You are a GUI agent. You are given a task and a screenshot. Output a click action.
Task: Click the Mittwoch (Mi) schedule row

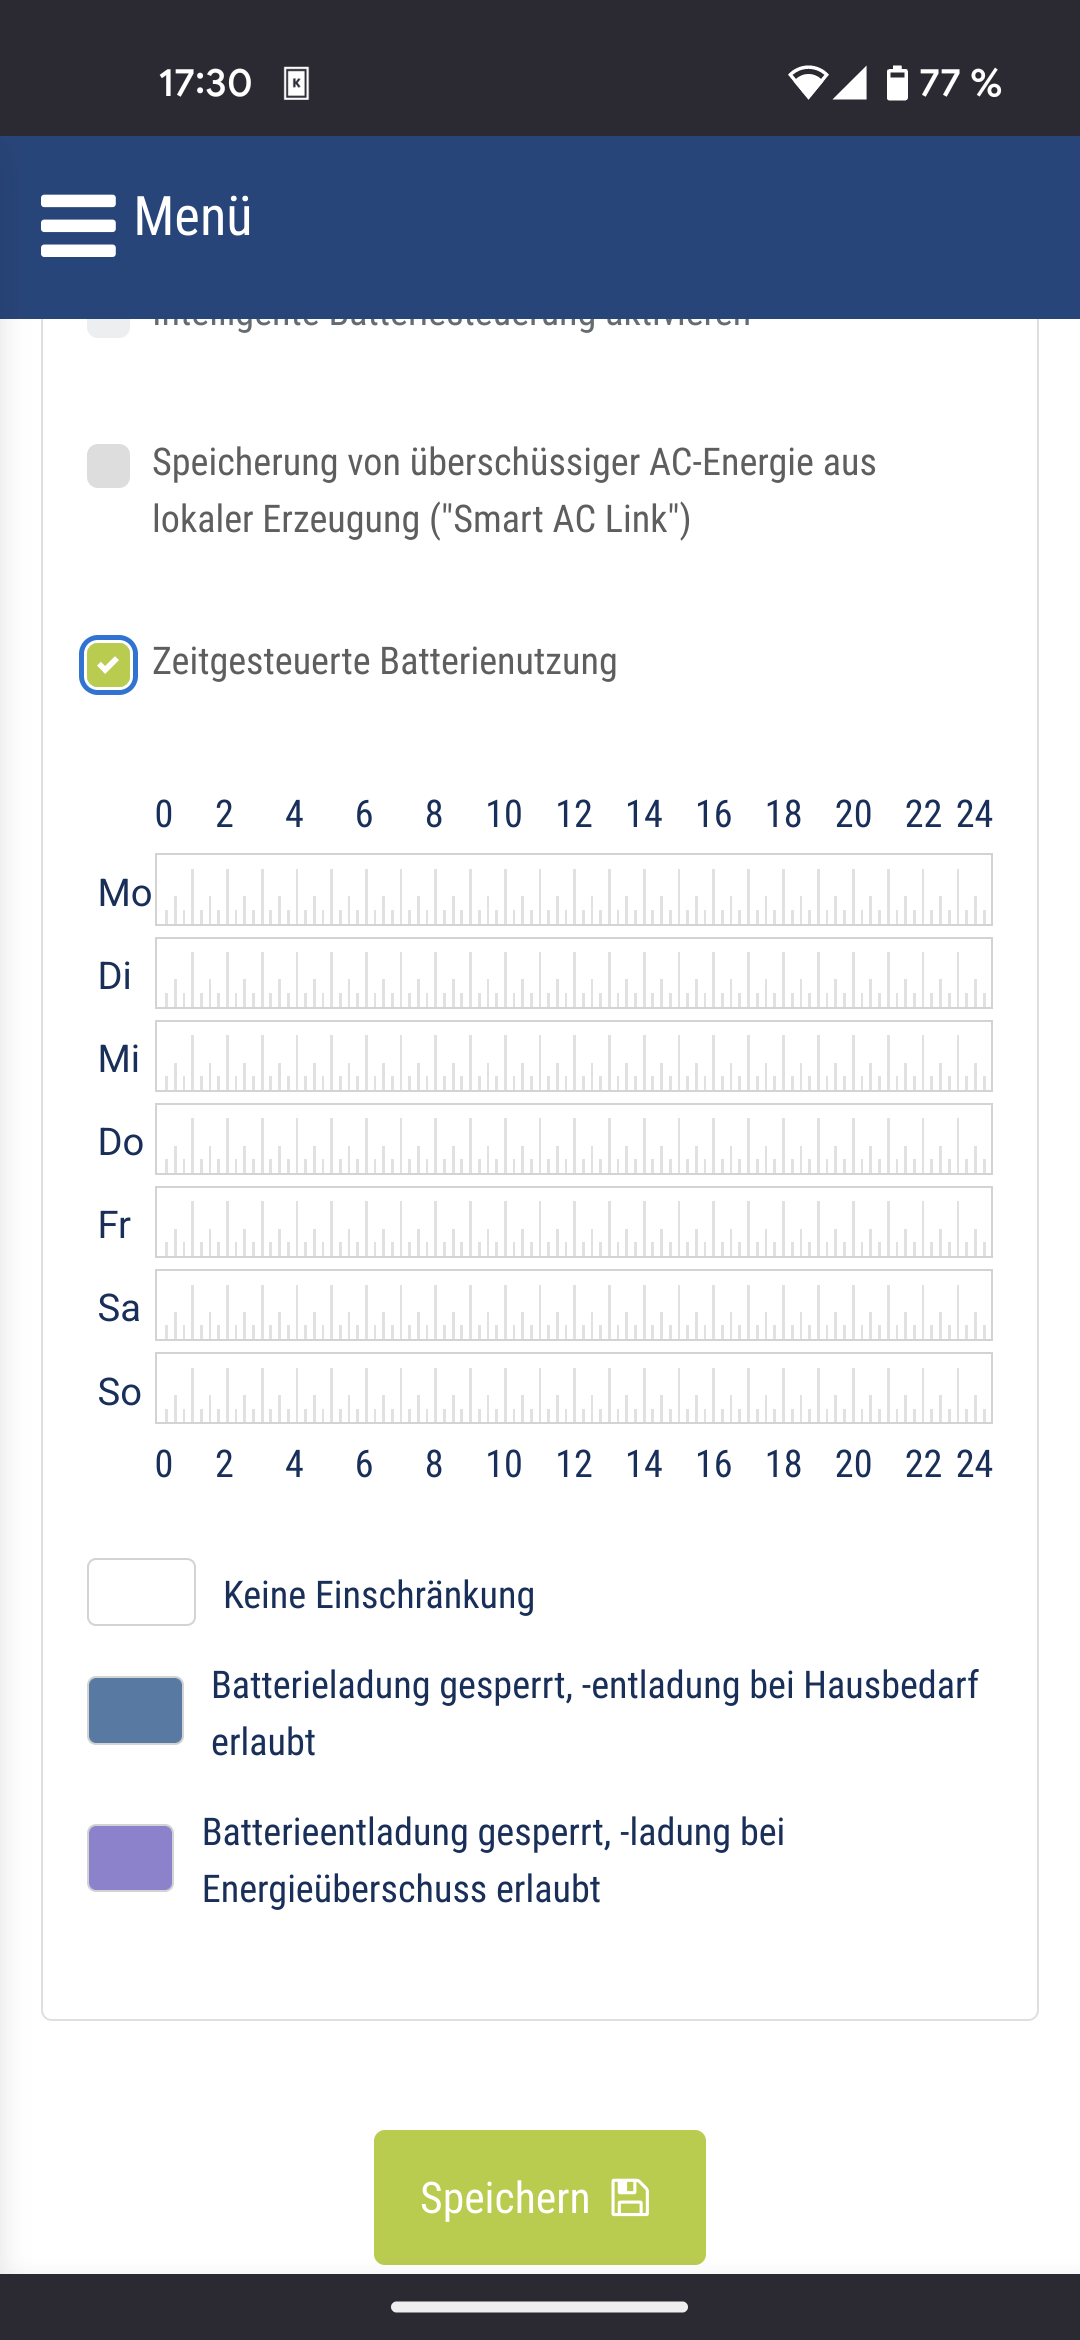[x=573, y=1056]
